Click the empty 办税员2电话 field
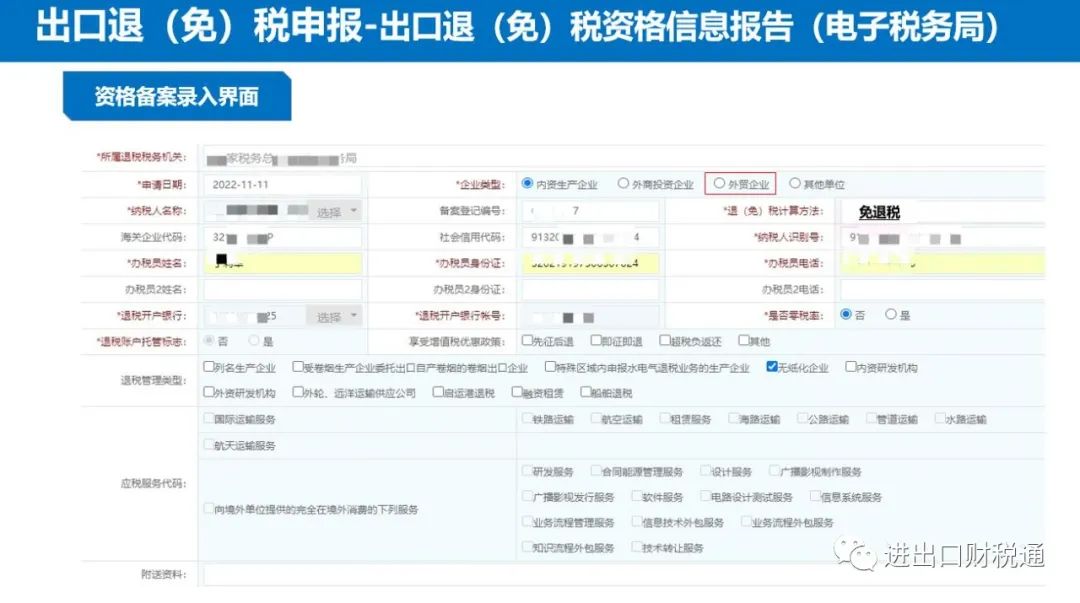This screenshot has height=603, width=1080. (x=942, y=289)
